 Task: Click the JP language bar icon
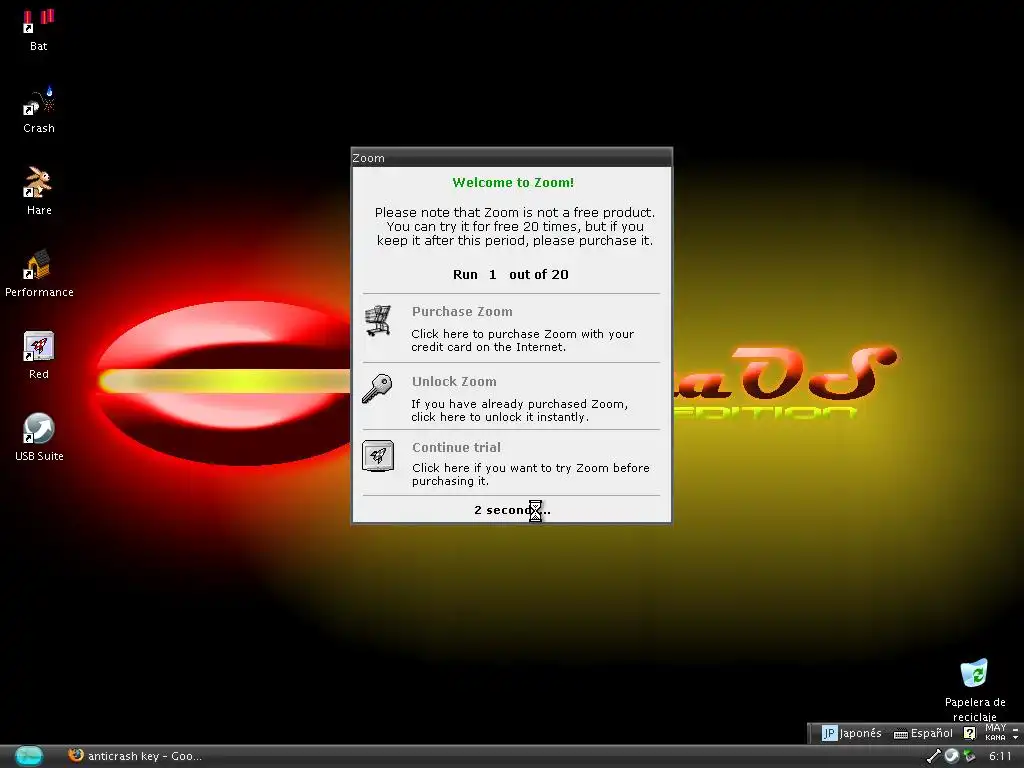(829, 733)
